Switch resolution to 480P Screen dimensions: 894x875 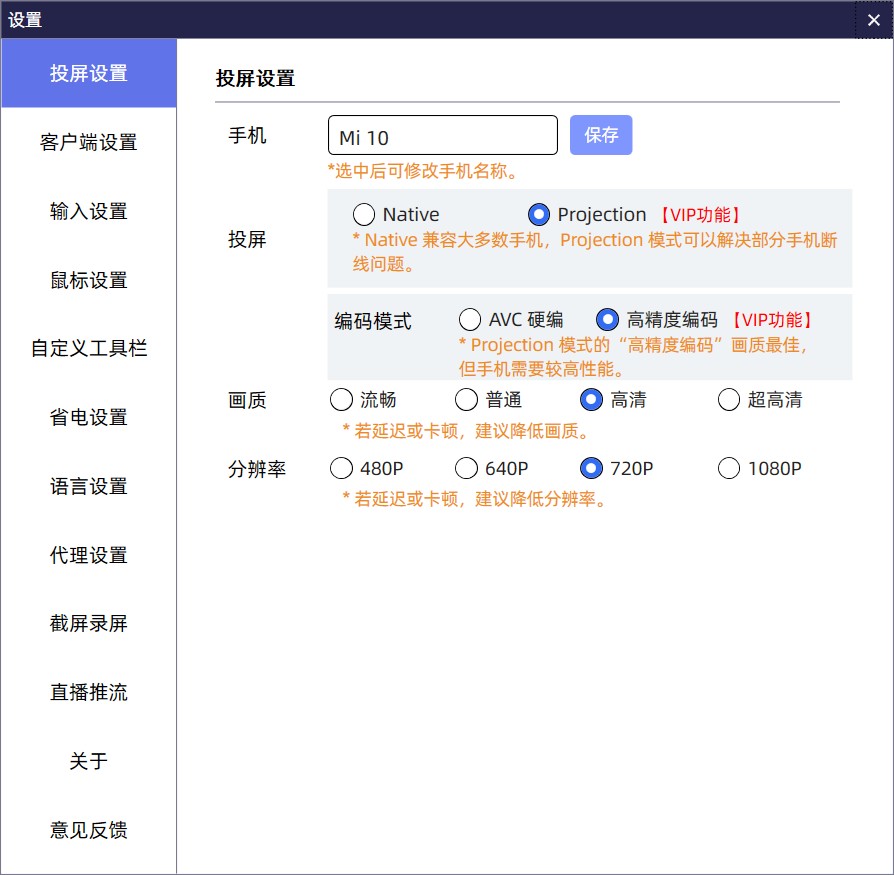[x=340, y=467]
